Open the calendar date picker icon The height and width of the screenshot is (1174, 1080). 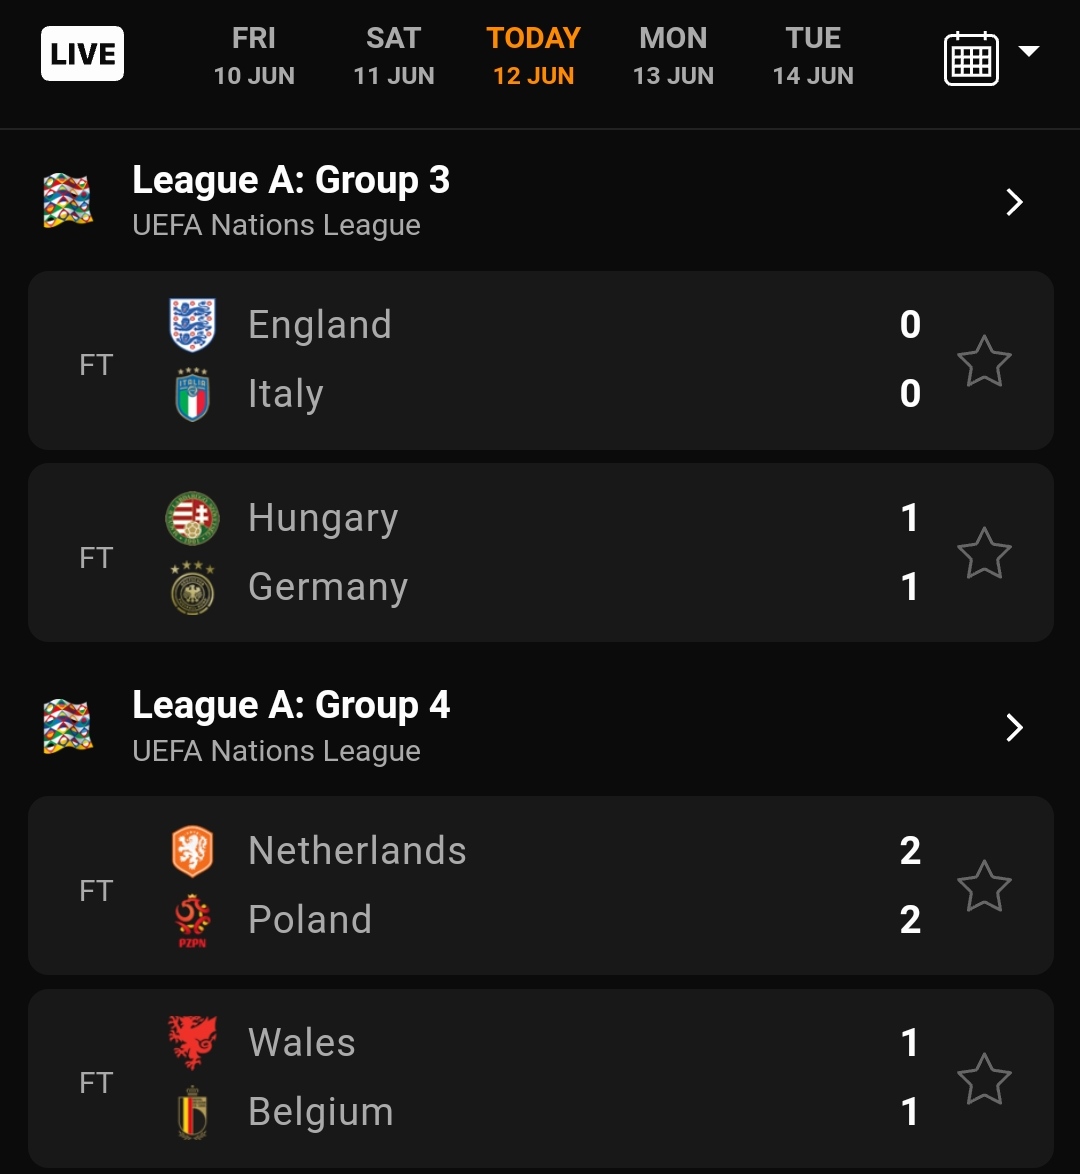coord(971,58)
